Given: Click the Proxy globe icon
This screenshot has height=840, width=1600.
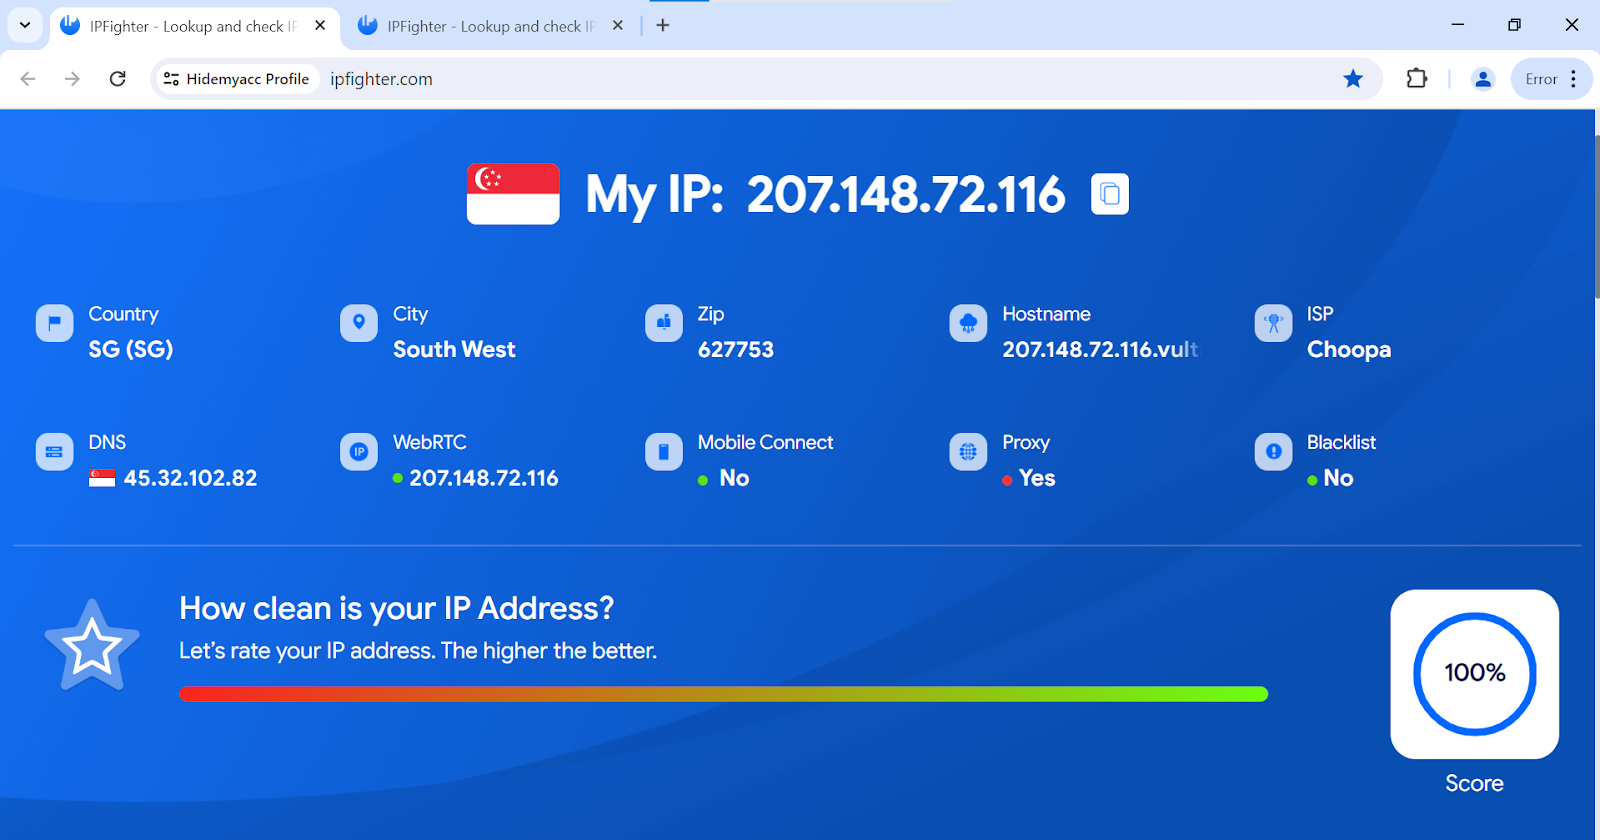Looking at the screenshot, I should click(968, 452).
